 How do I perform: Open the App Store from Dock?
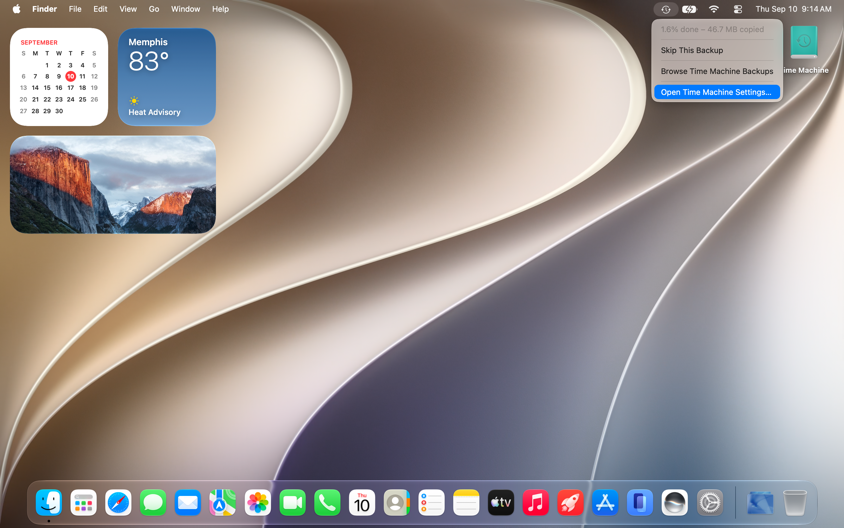pos(605,503)
